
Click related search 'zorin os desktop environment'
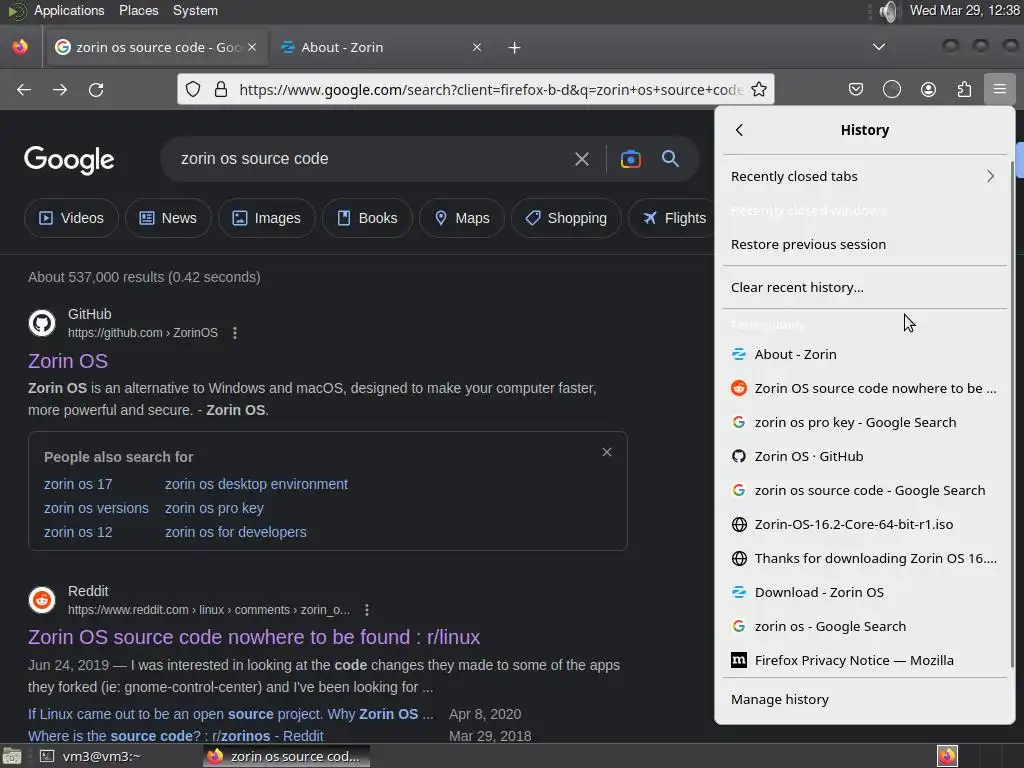click(x=256, y=484)
